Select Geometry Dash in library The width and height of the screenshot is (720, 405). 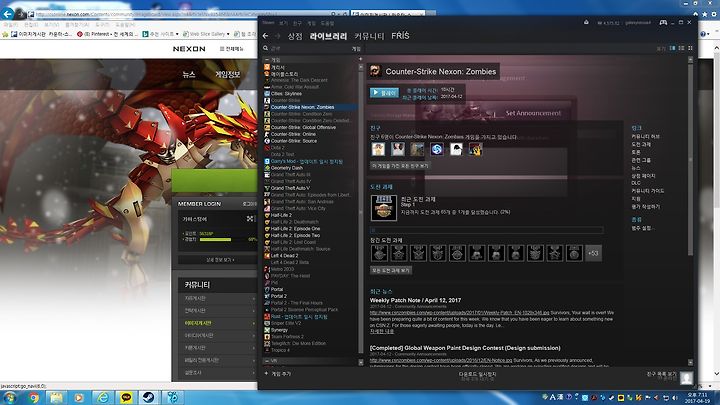[x=287, y=168]
